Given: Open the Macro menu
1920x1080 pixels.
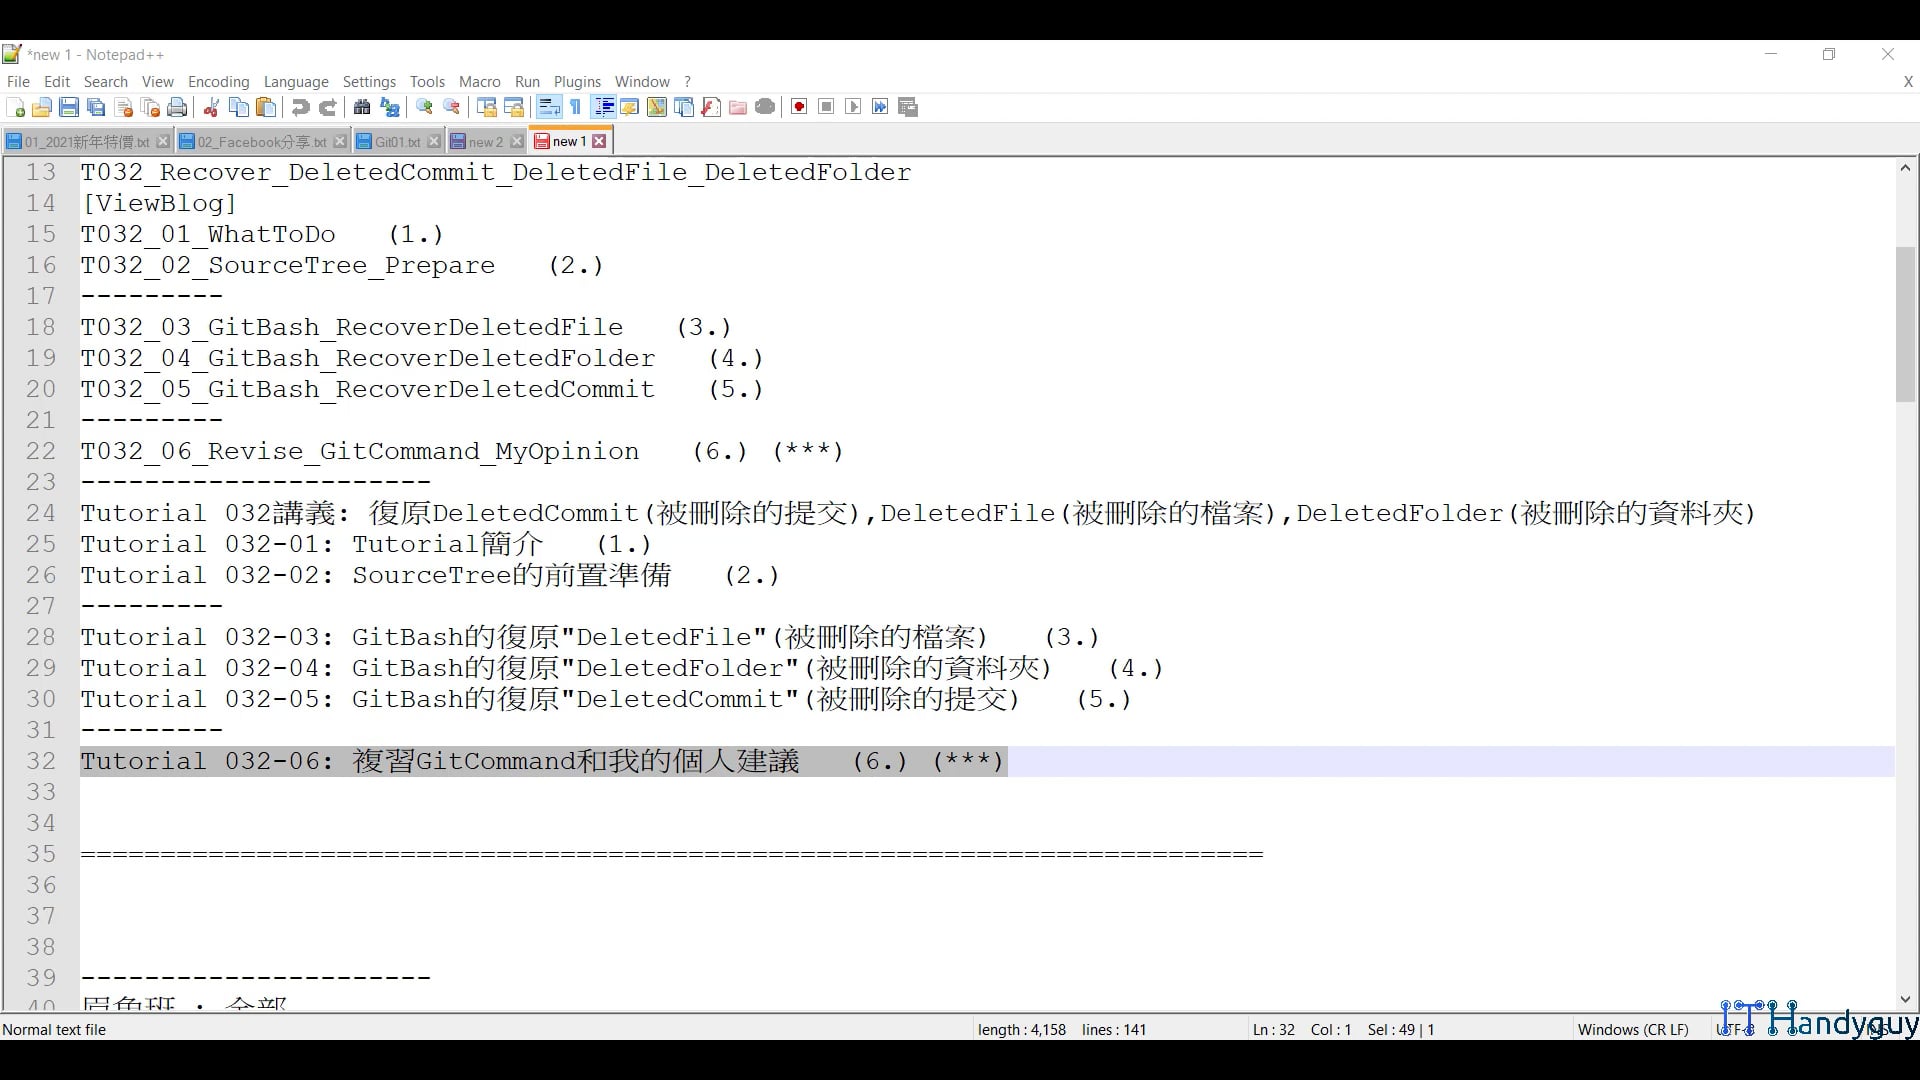Looking at the screenshot, I should pos(479,82).
